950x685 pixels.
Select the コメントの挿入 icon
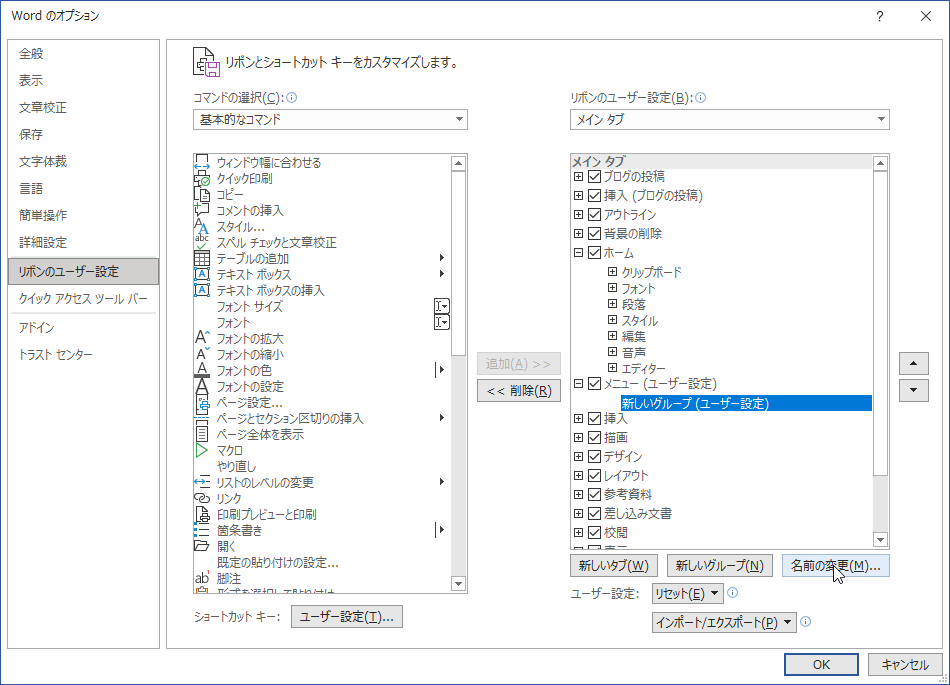202,210
